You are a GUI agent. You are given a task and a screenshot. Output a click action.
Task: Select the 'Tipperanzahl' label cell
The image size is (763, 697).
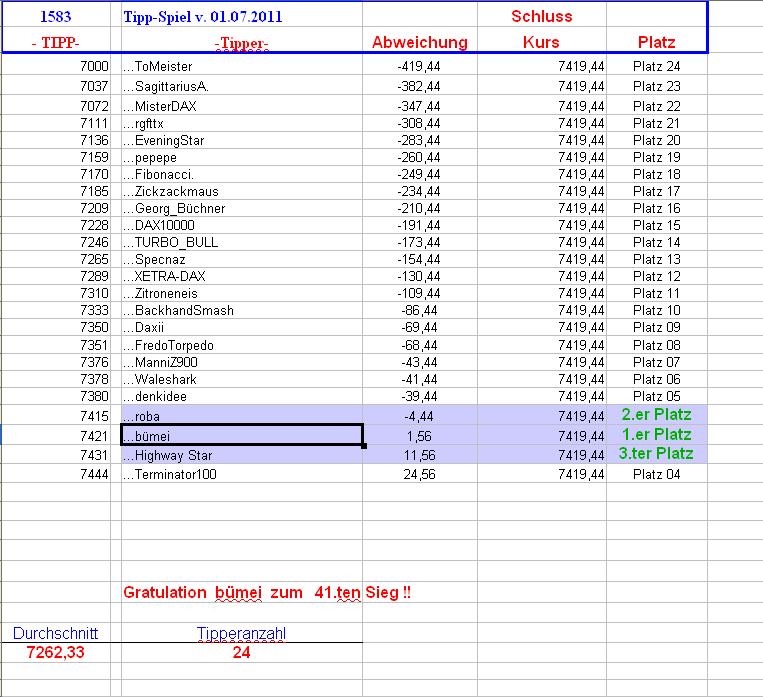(x=241, y=634)
